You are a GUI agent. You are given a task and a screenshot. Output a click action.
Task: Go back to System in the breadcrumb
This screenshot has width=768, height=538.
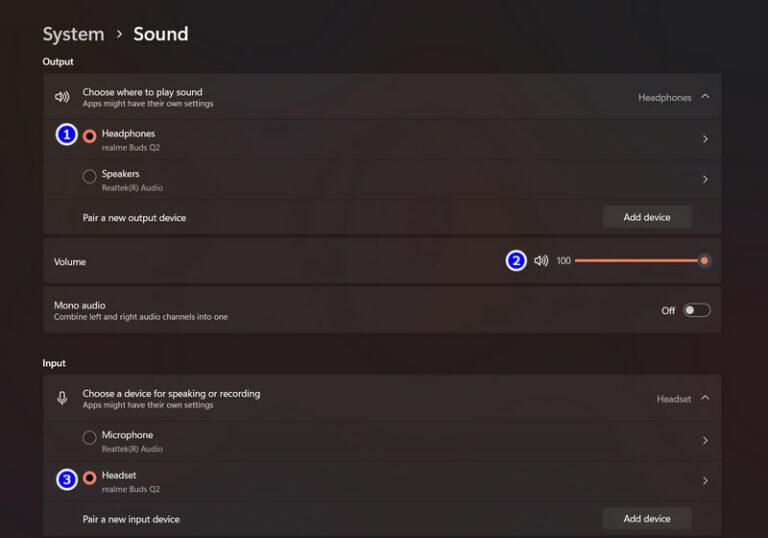pos(73,34)
